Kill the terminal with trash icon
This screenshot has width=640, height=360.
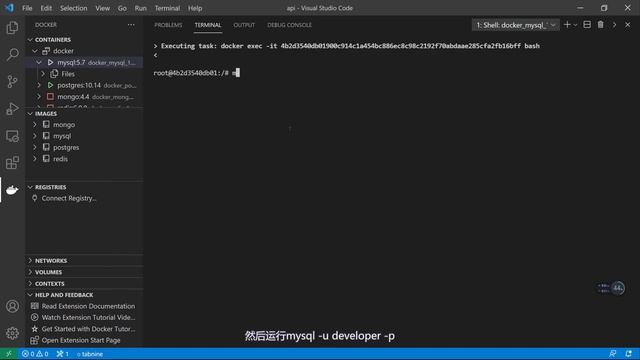(600, 25)
